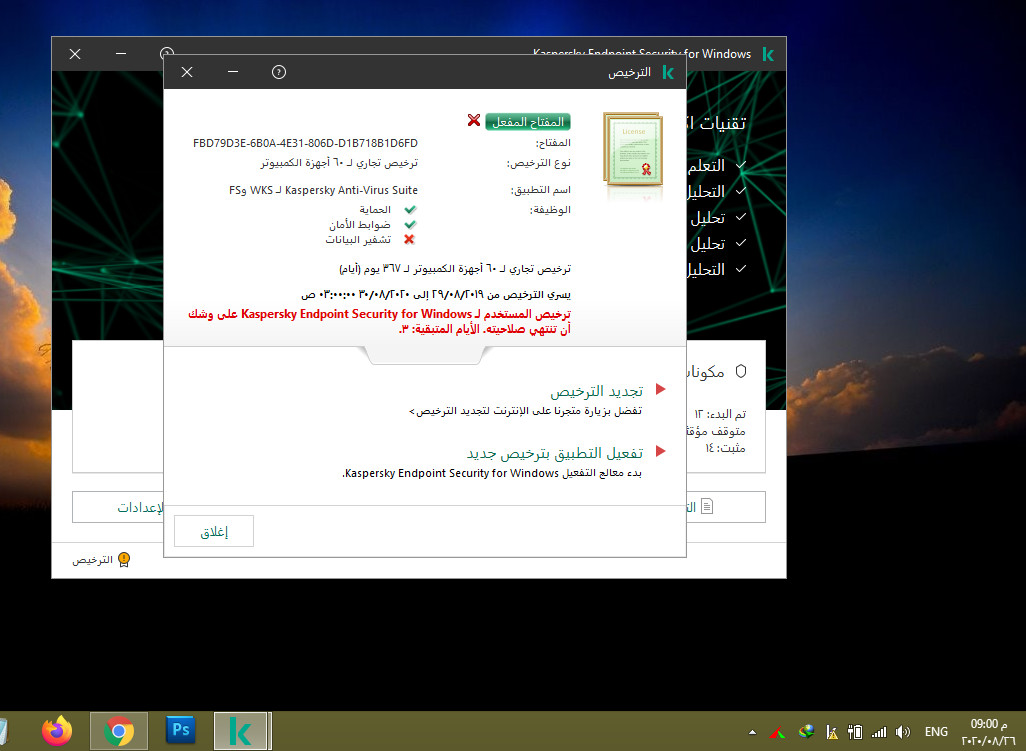Click red arrow beside Renew license
The width and height of the screenshot is (1026, 751).
tap(660, 388)
